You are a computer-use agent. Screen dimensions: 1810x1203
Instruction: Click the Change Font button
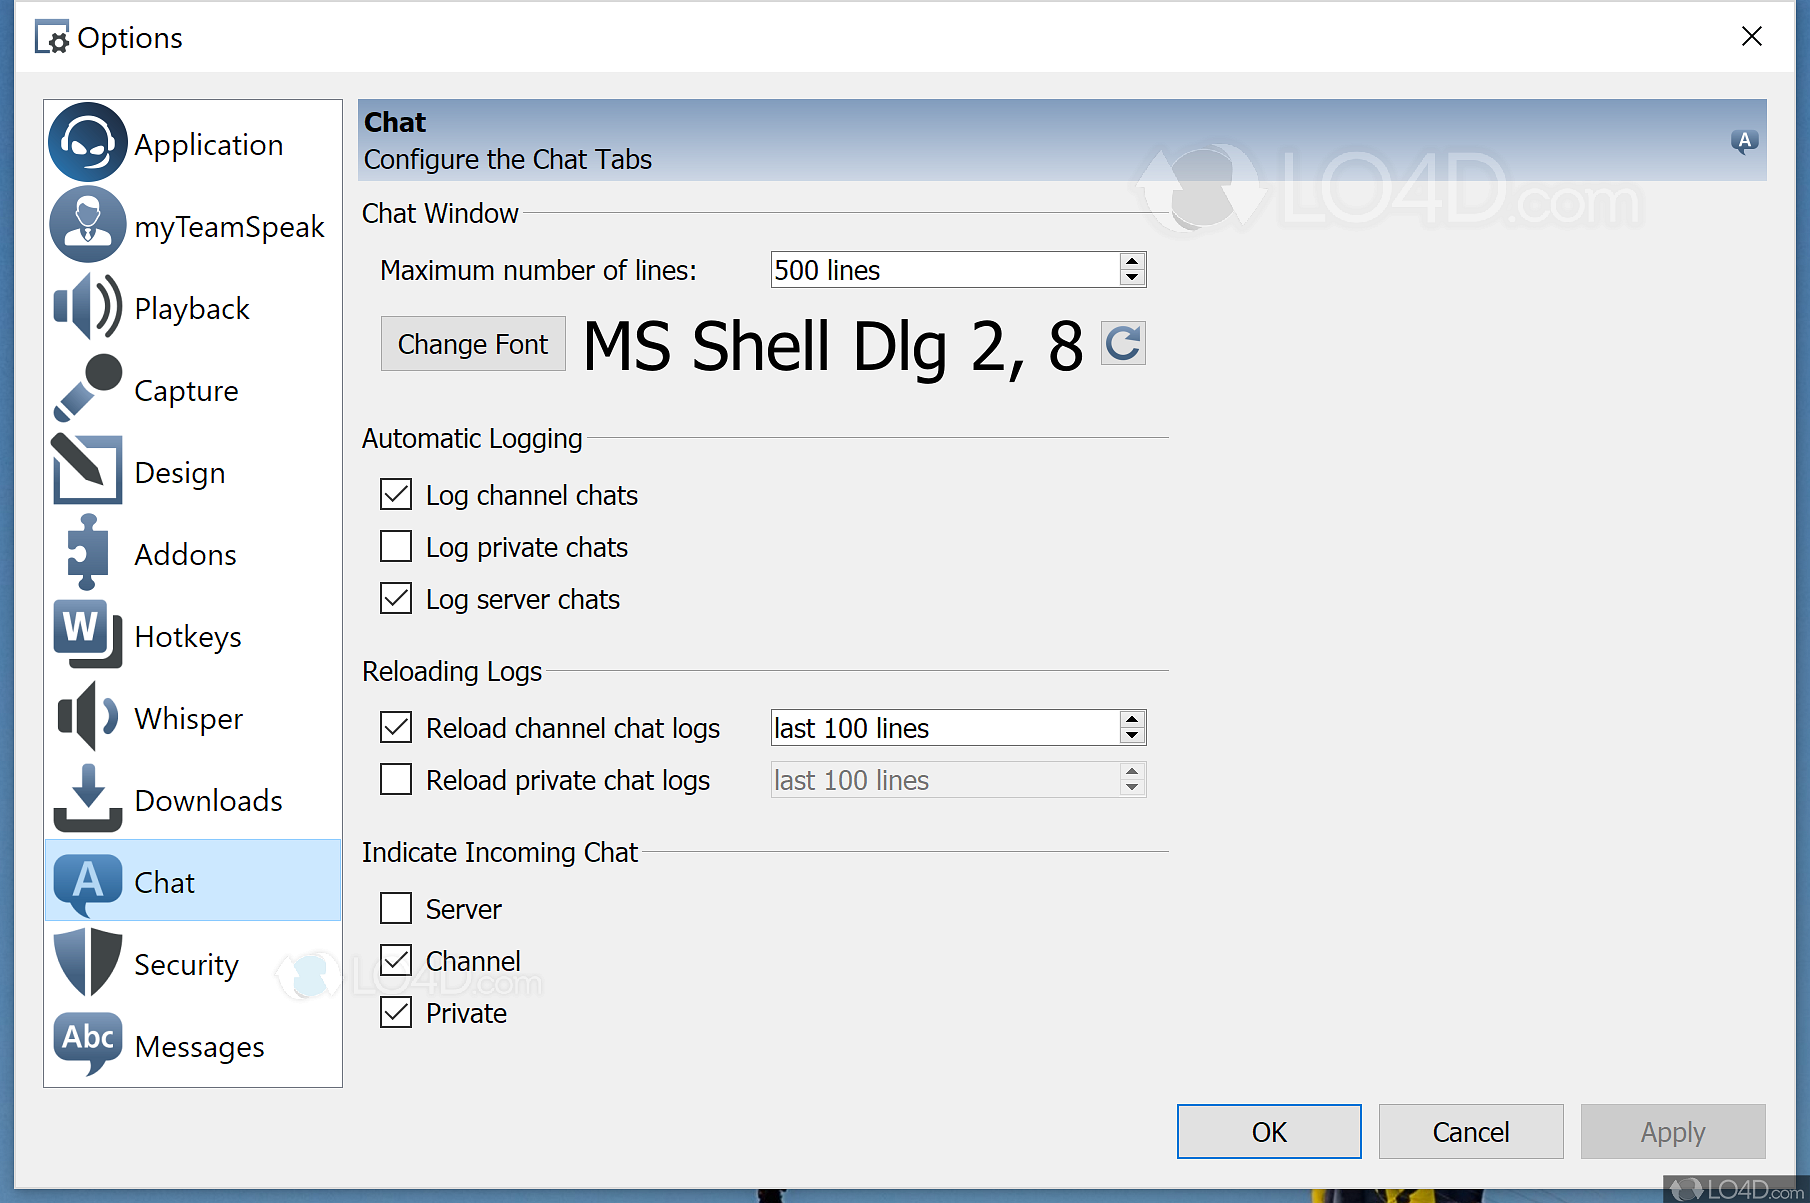pos(472,343)
